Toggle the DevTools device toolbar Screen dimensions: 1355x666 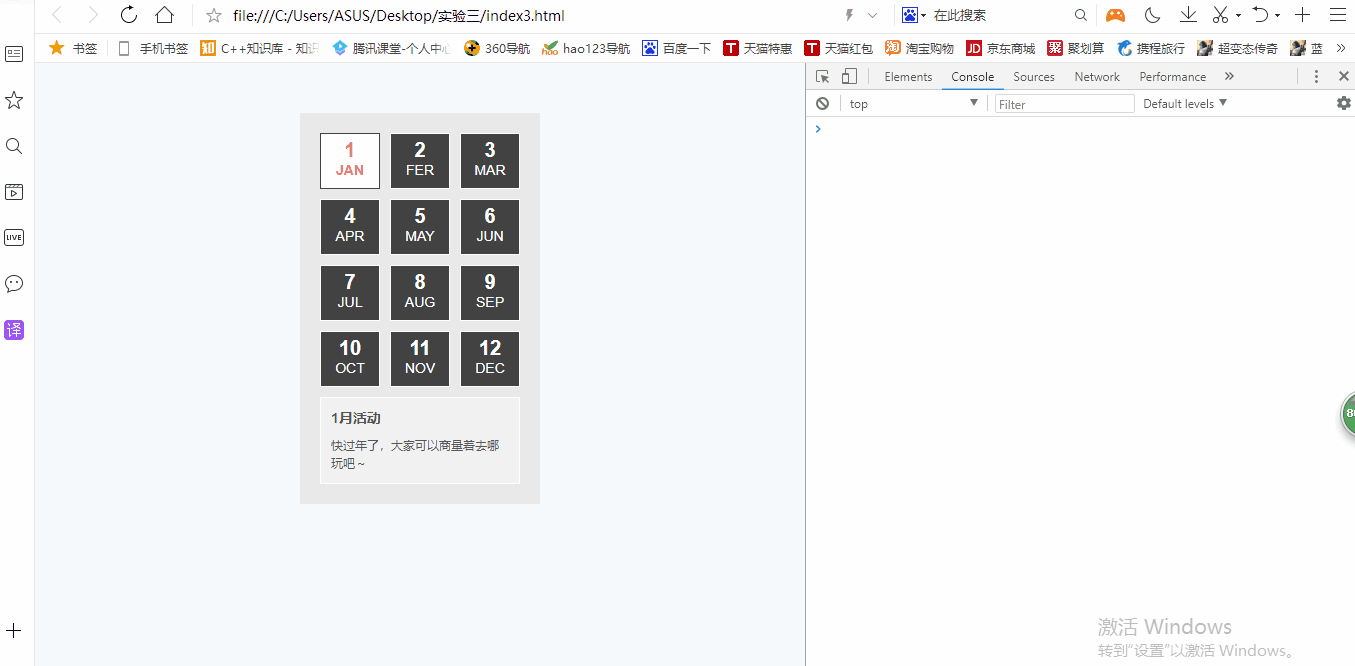pos(849,76)
